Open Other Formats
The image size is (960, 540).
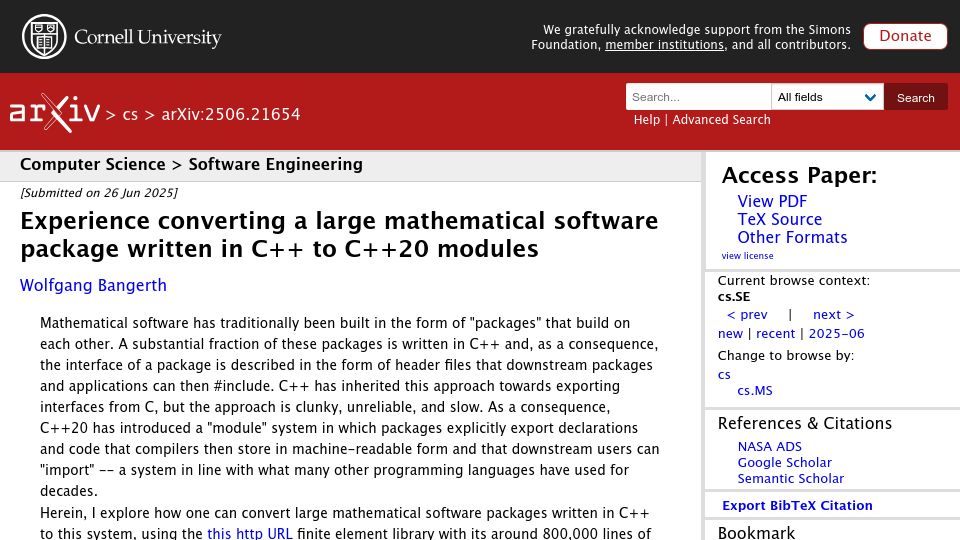tap(792, 237)
